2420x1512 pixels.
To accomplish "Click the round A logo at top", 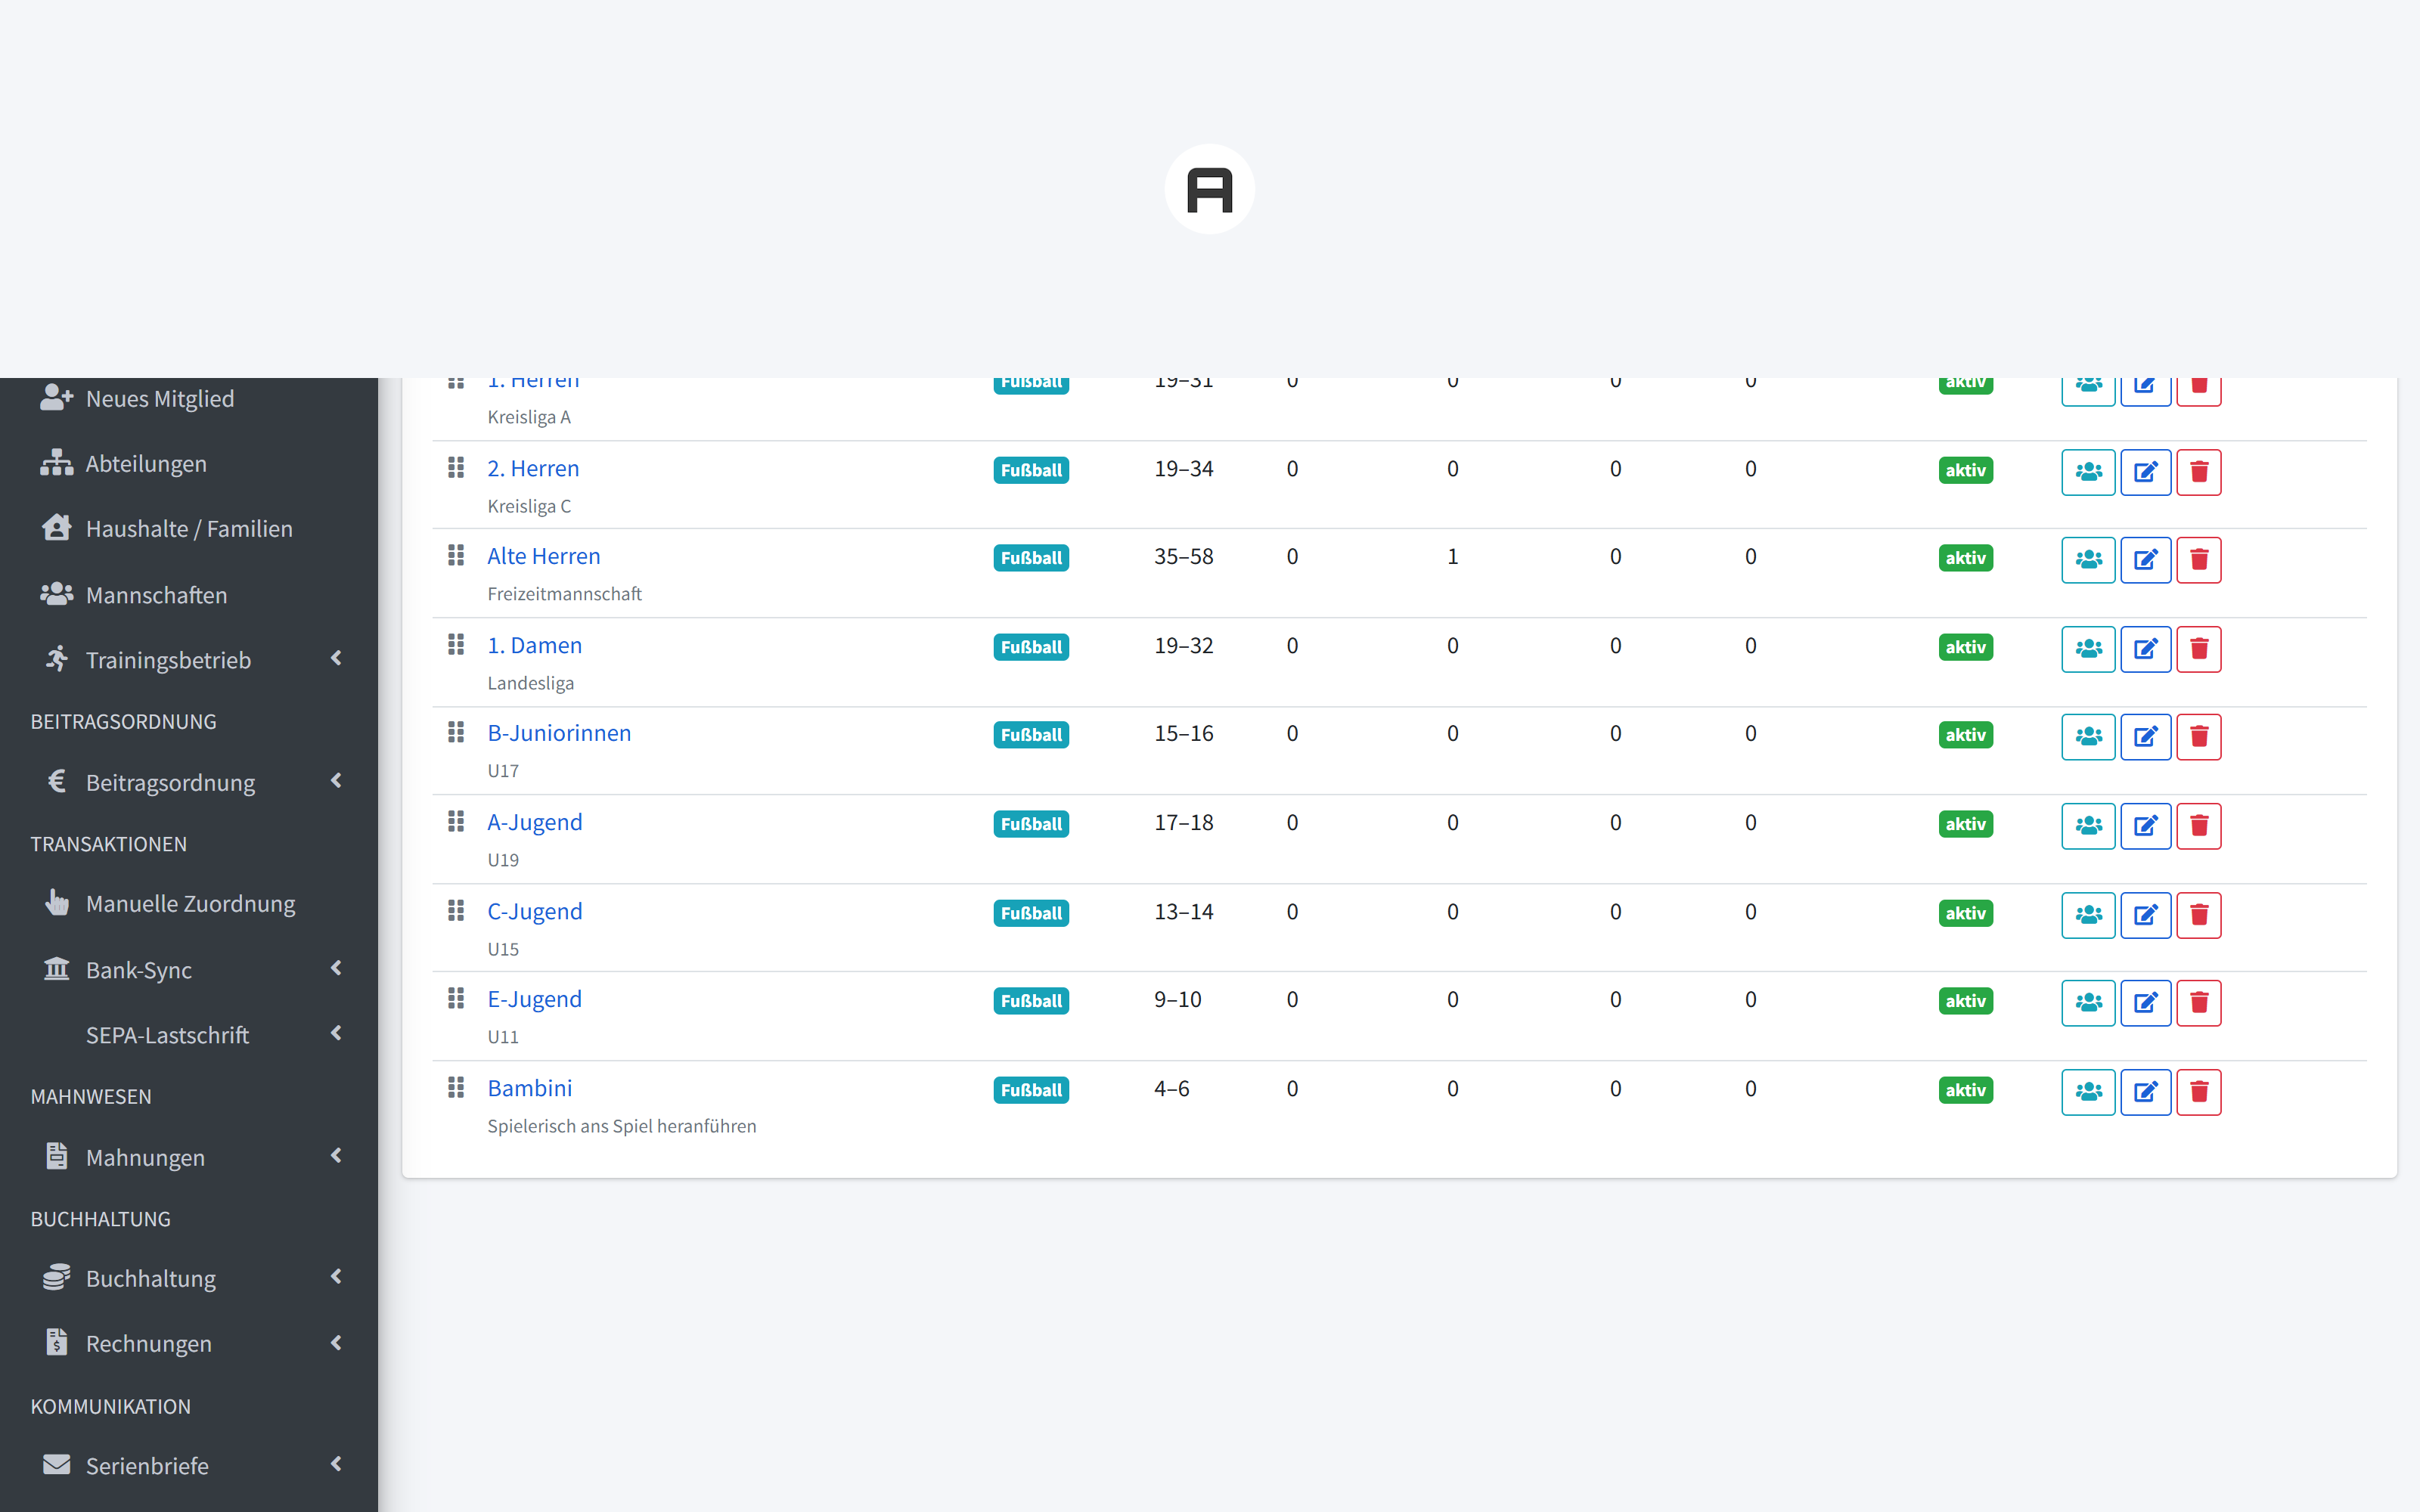I will [1210, 189].
